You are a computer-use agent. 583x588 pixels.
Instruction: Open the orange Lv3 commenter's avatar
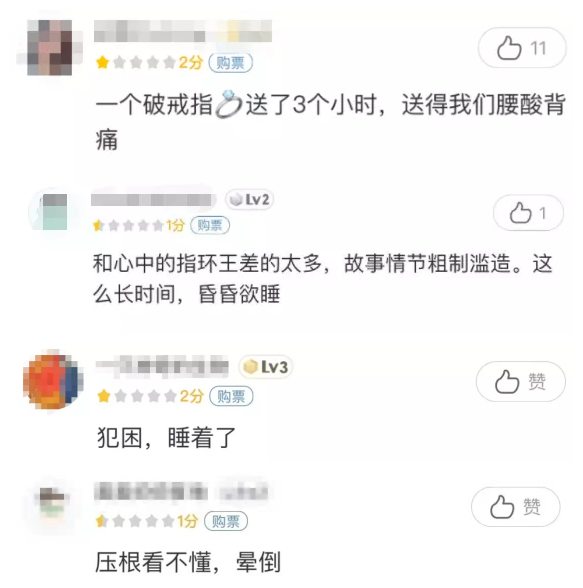click(x=53, y=379)
